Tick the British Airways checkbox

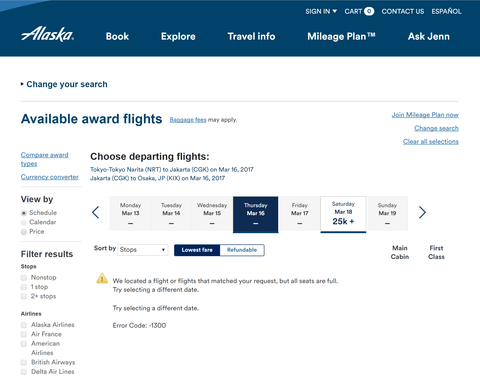tap(24, 362)
